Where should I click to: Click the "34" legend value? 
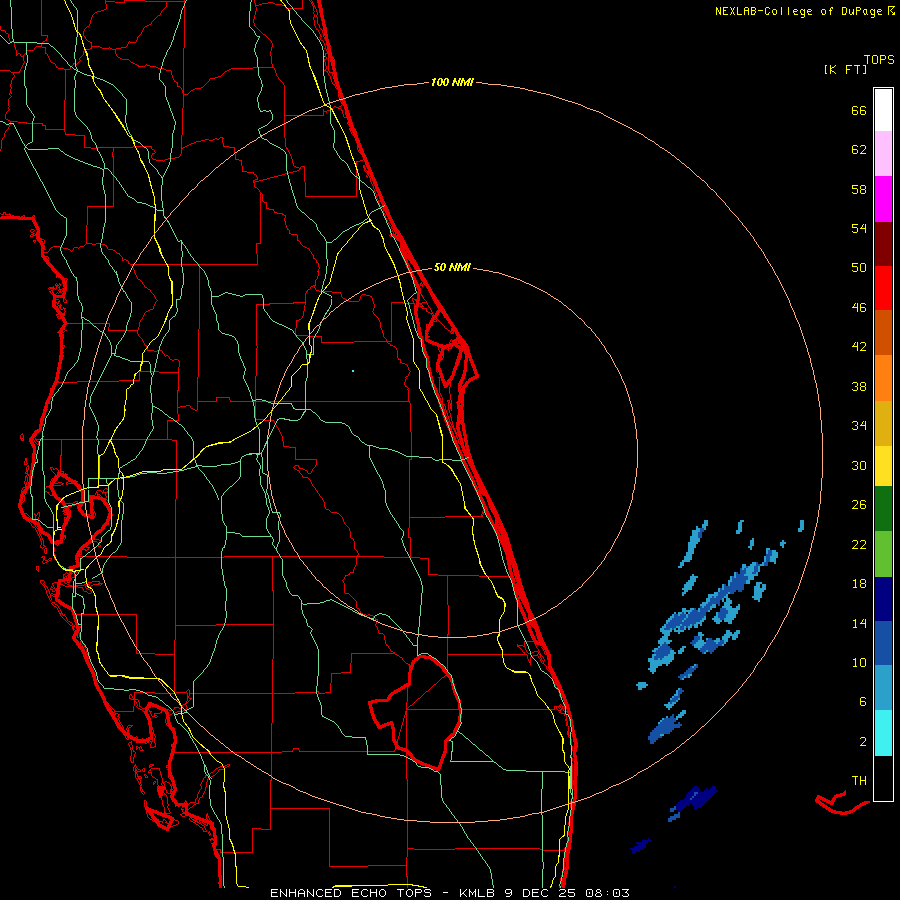tap(859, 426)
